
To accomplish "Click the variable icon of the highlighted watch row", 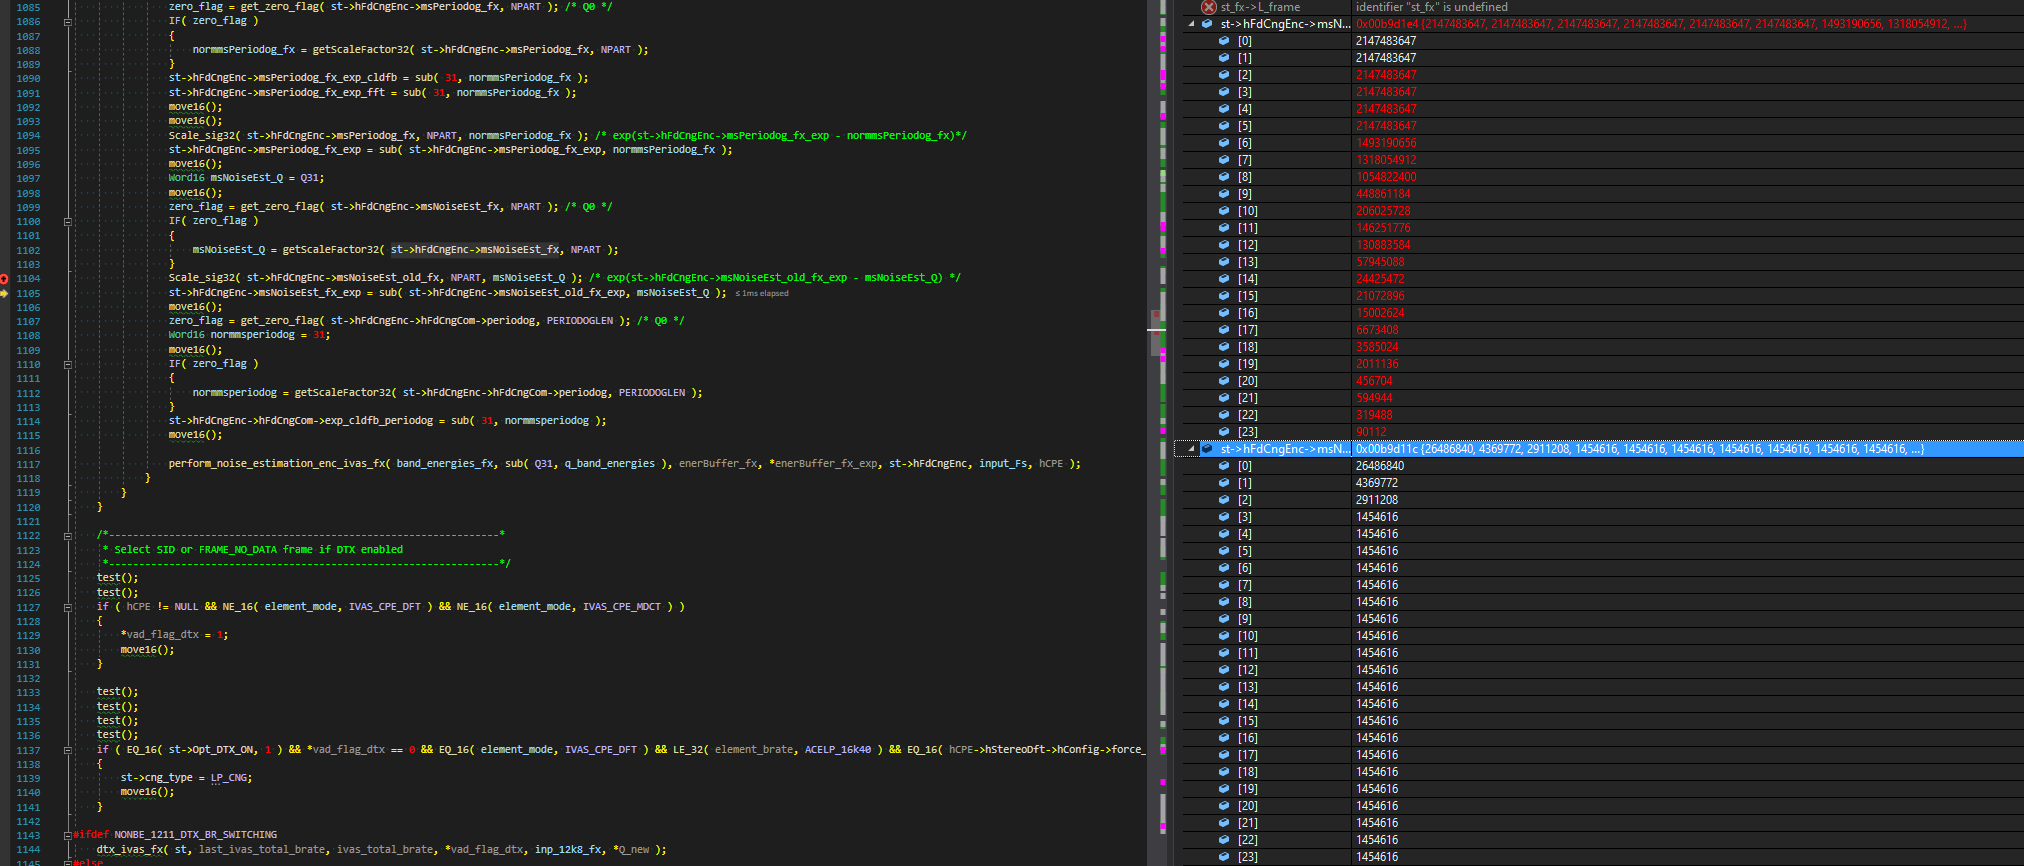I will [1207, 449].
